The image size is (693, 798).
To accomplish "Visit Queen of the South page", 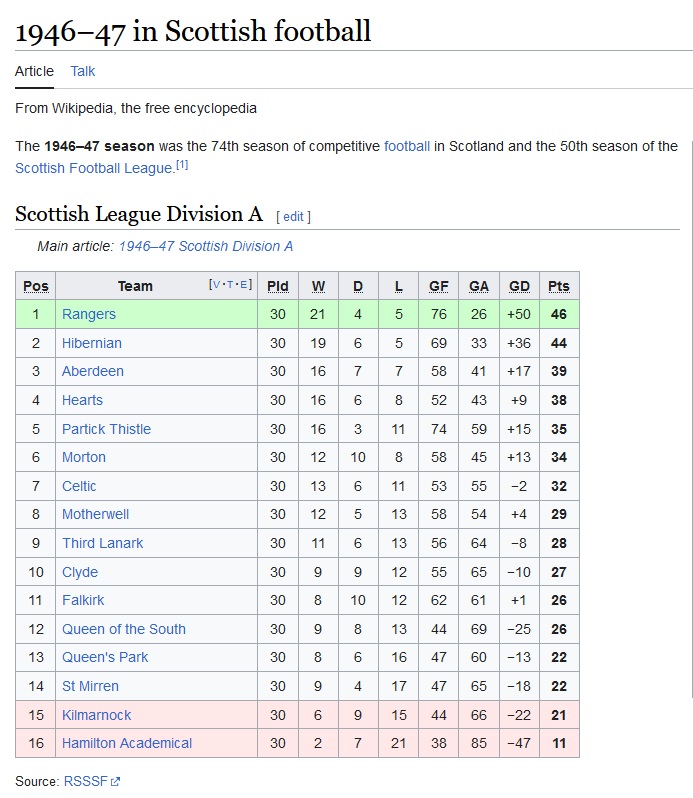I will point(124,629).
